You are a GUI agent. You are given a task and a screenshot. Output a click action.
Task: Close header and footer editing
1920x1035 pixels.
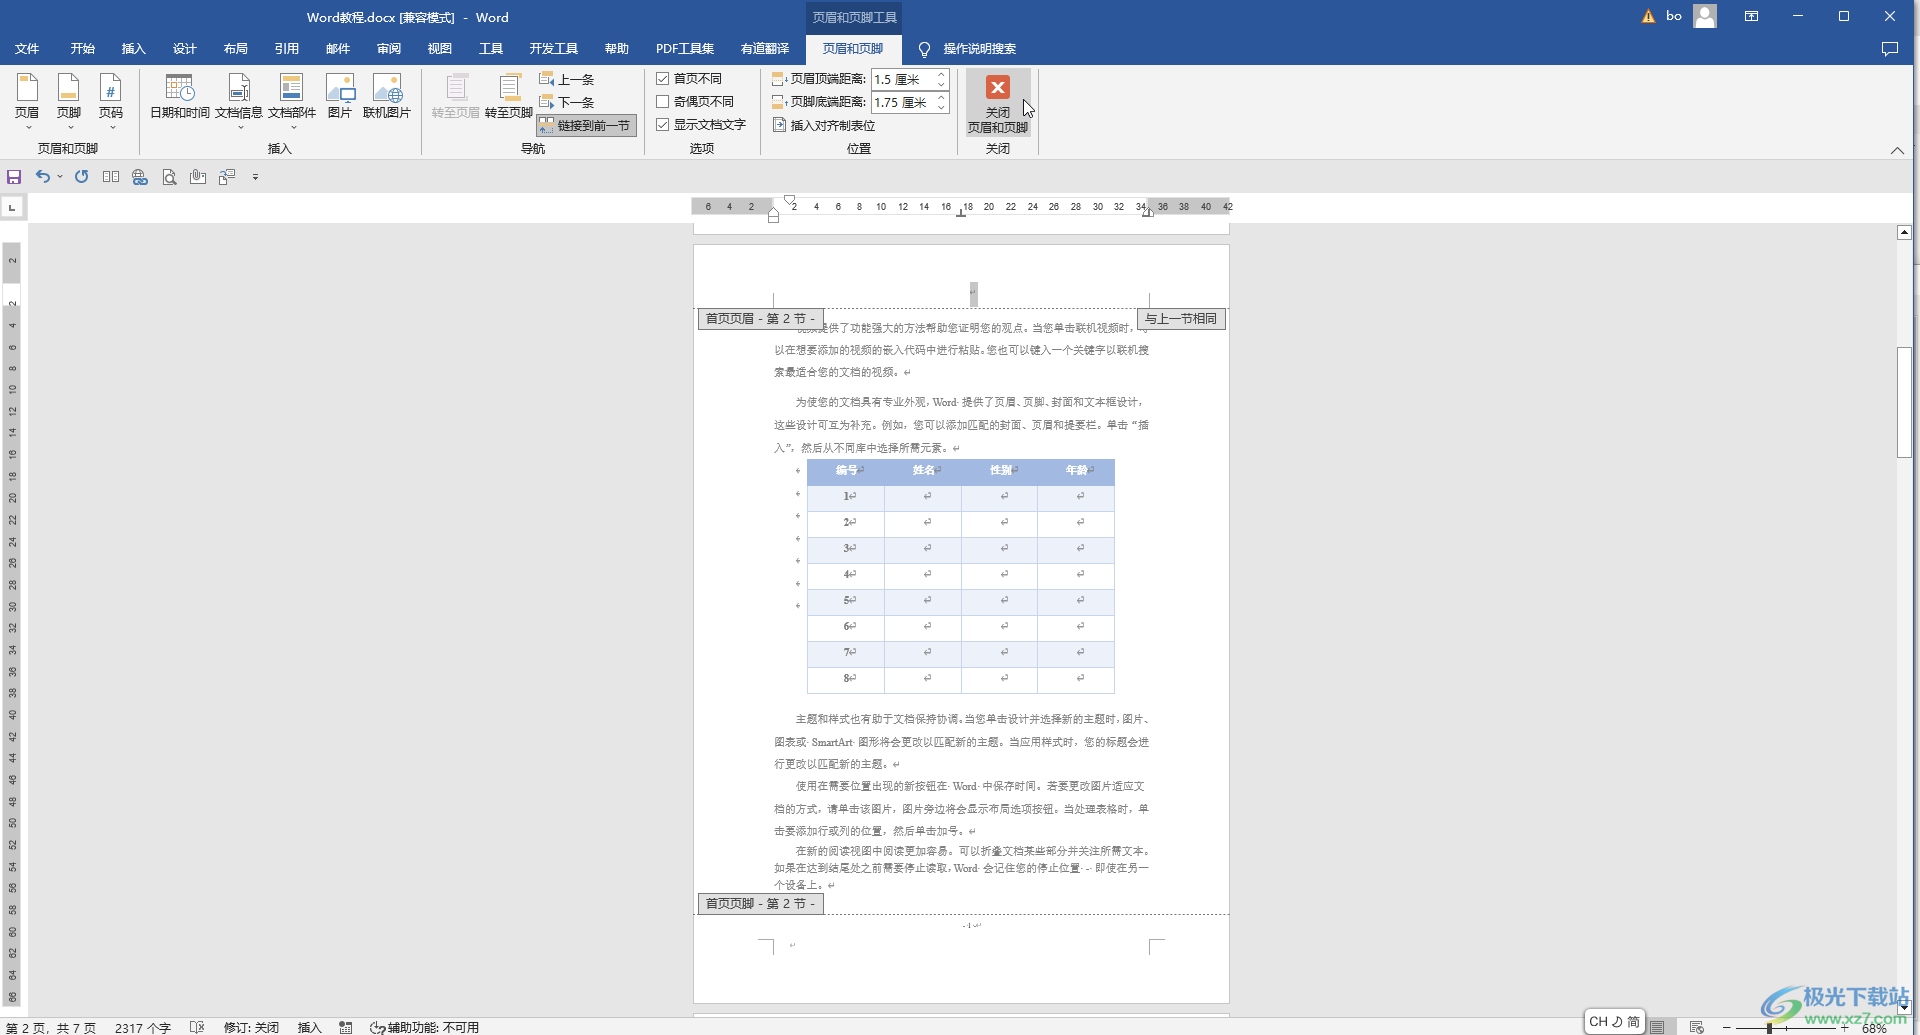[x=998, y=102]
